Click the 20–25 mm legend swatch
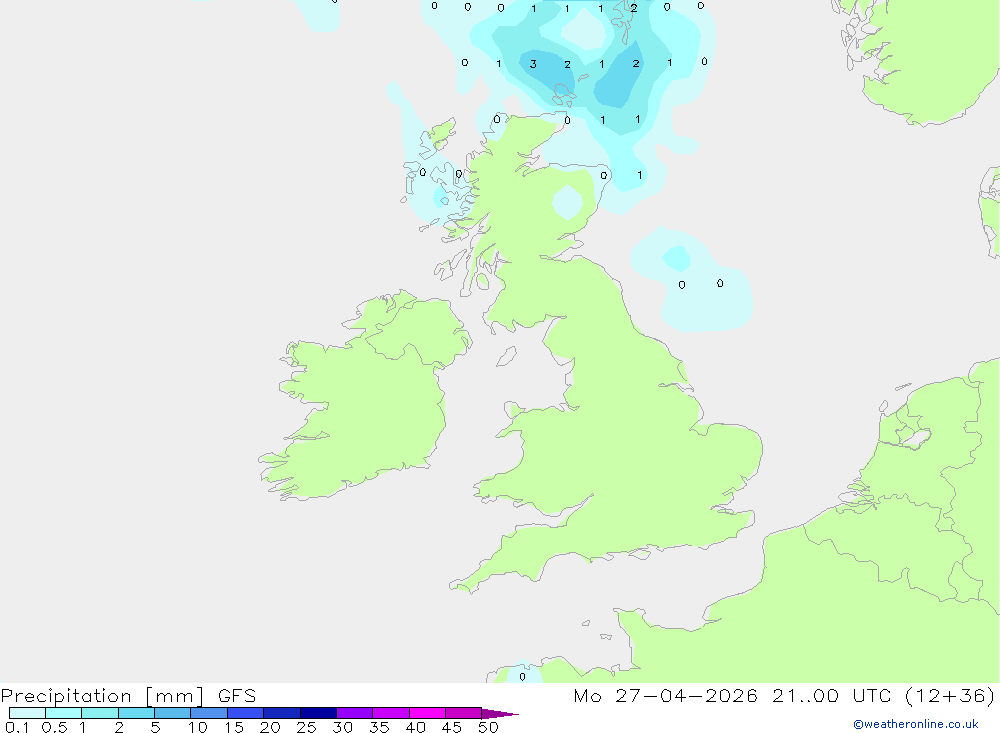This screenshot has width=1000, height=733. [x=282, y=713]
